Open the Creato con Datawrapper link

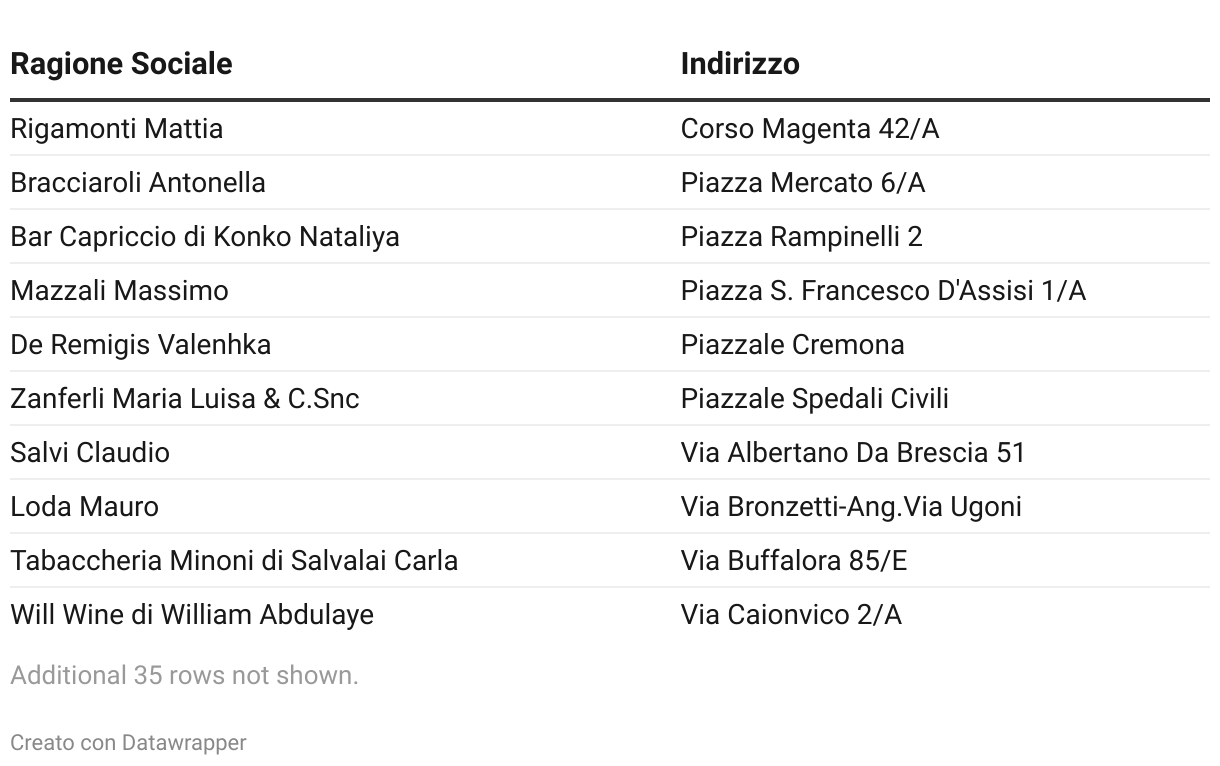pyautogui.click(x=128, y=743)
